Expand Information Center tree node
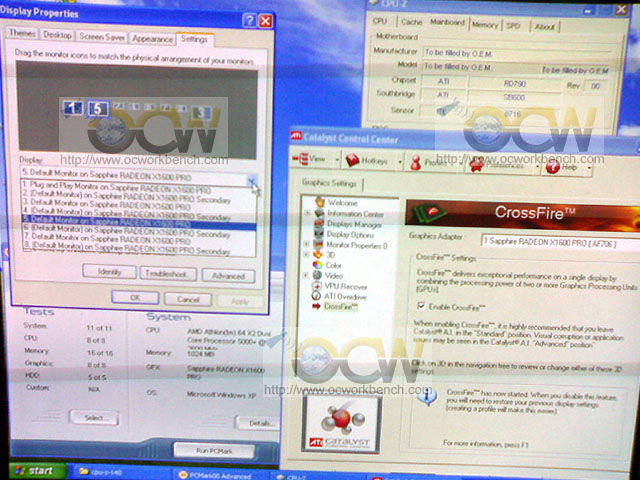The height and width of the screenshot is (480, 640). click(x=307, y=213)
